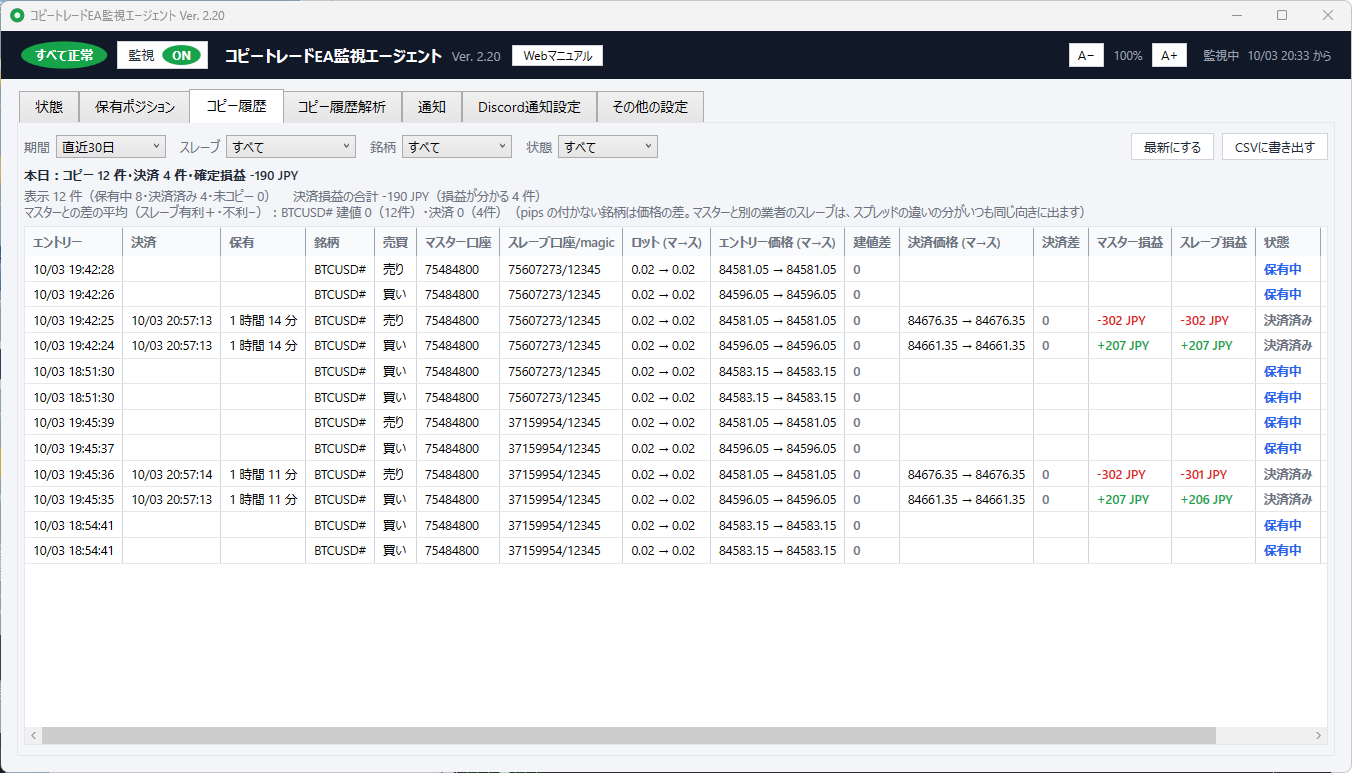Expand the 状態 filter dropdown above the table
1352x773 pixels.
pyautogui.click(x=607, y=147)
